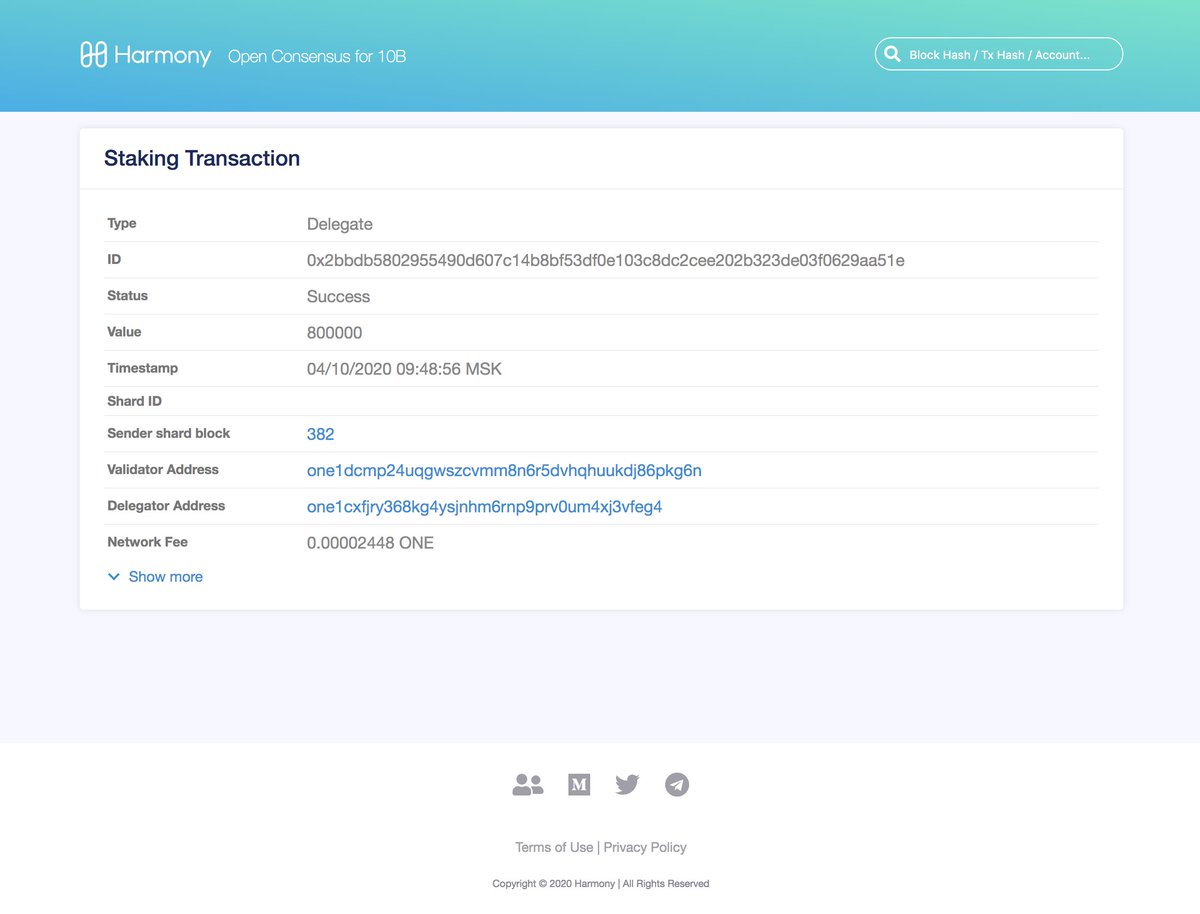Click the Harmony logo icon
Viewport: 1200px width, 914px height.
[x=93, y=55]
